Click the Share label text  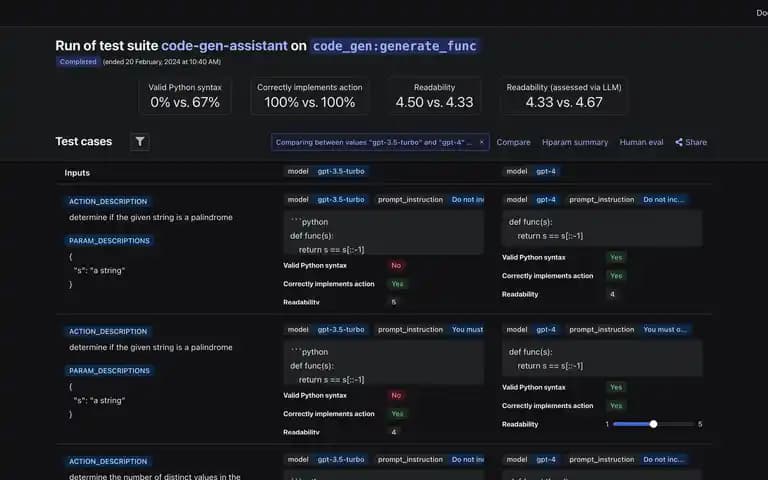[x=696, y=142]
